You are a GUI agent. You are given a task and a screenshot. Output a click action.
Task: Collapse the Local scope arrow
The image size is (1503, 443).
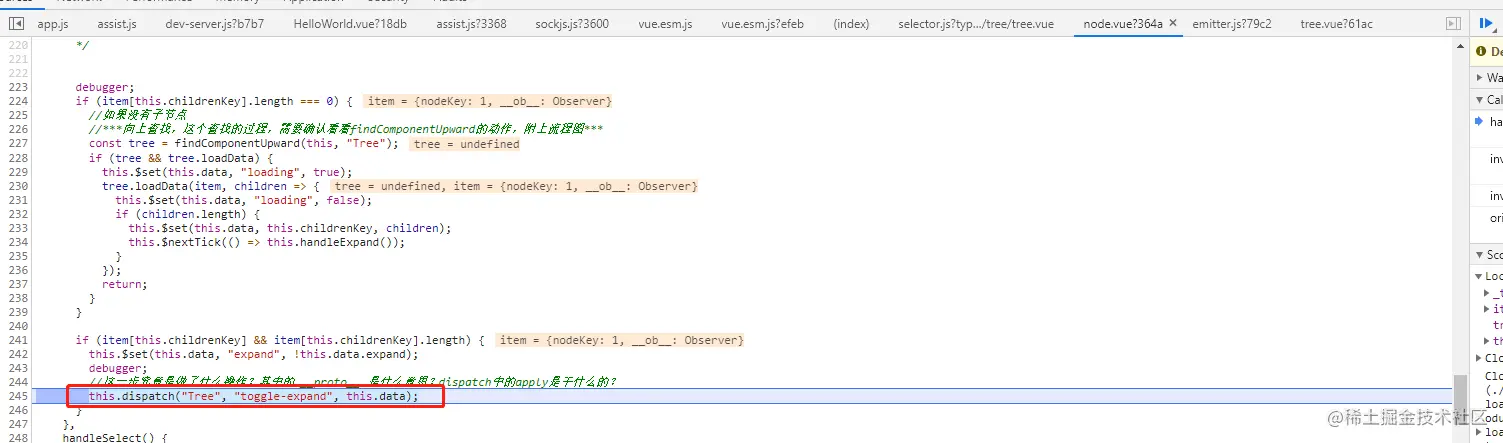[x=1479, y=276]
